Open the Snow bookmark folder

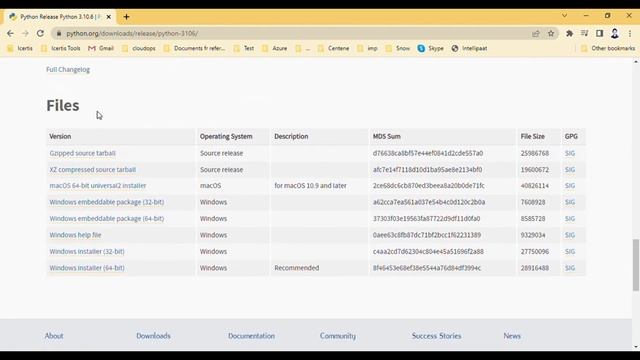[398, 48]
